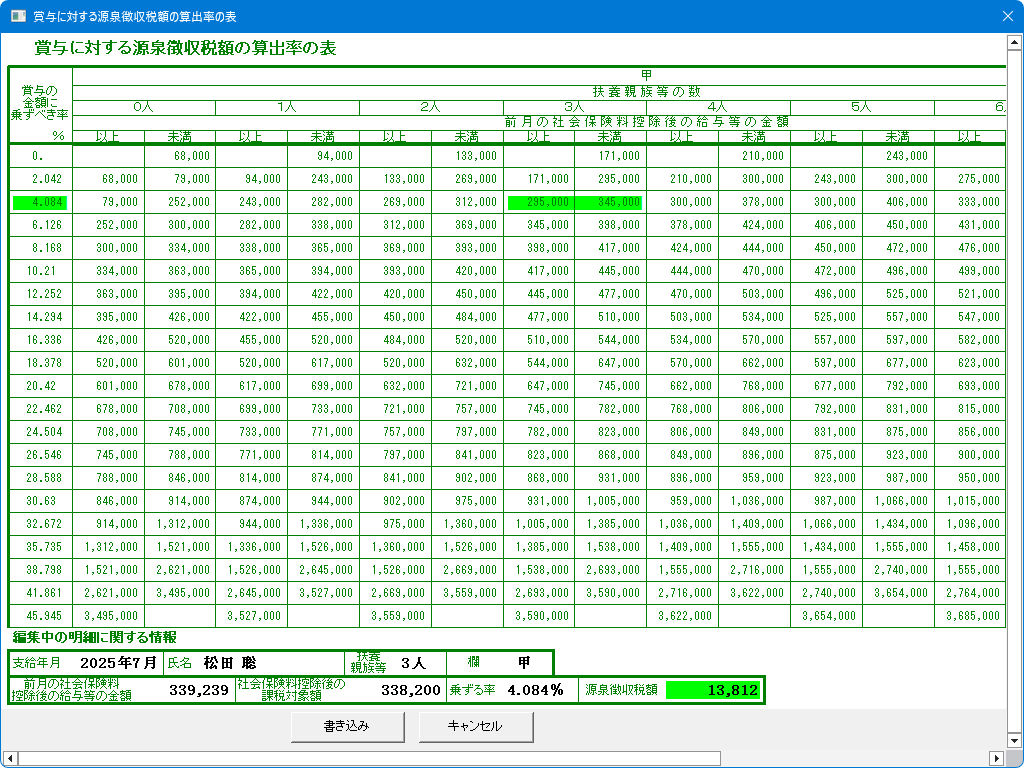Click the application icon in the title bar
The image size is (1024, 768).
(17, 16)
